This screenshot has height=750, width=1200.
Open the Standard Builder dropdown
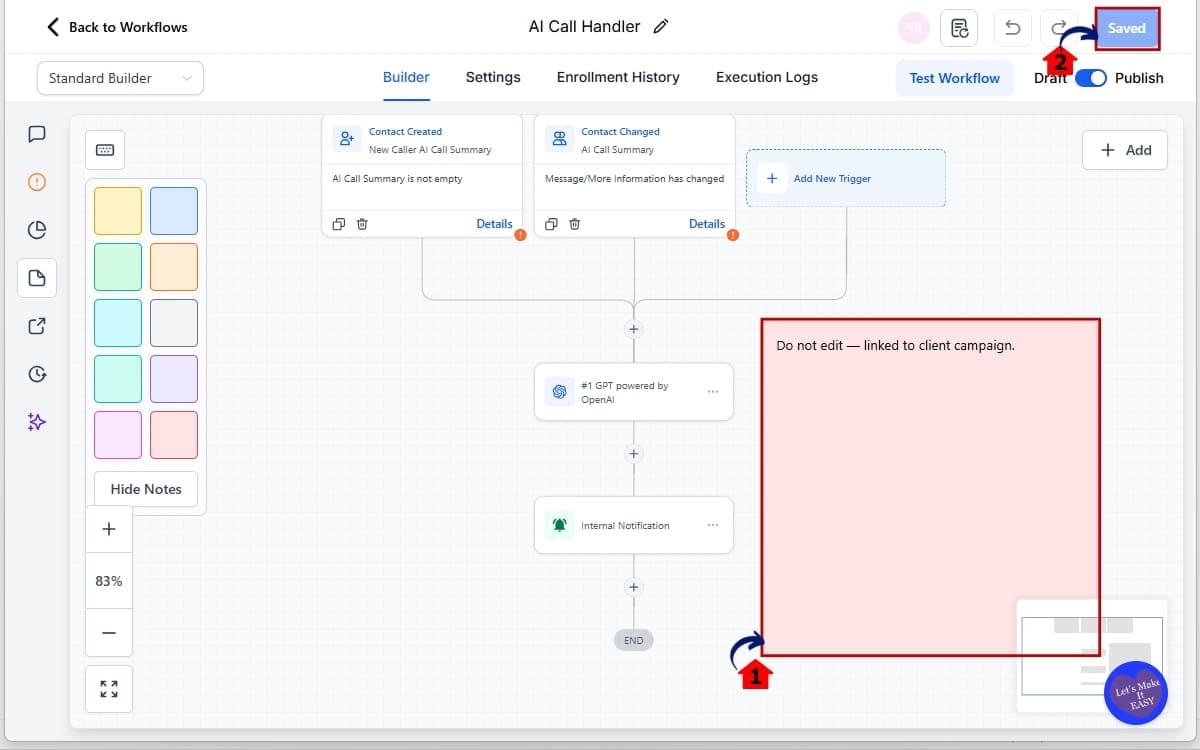pyautogui.click(x=120, y=78)
